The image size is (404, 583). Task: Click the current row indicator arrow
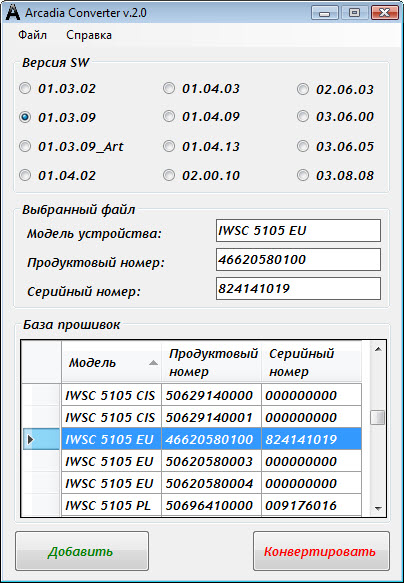coord(30,439)
